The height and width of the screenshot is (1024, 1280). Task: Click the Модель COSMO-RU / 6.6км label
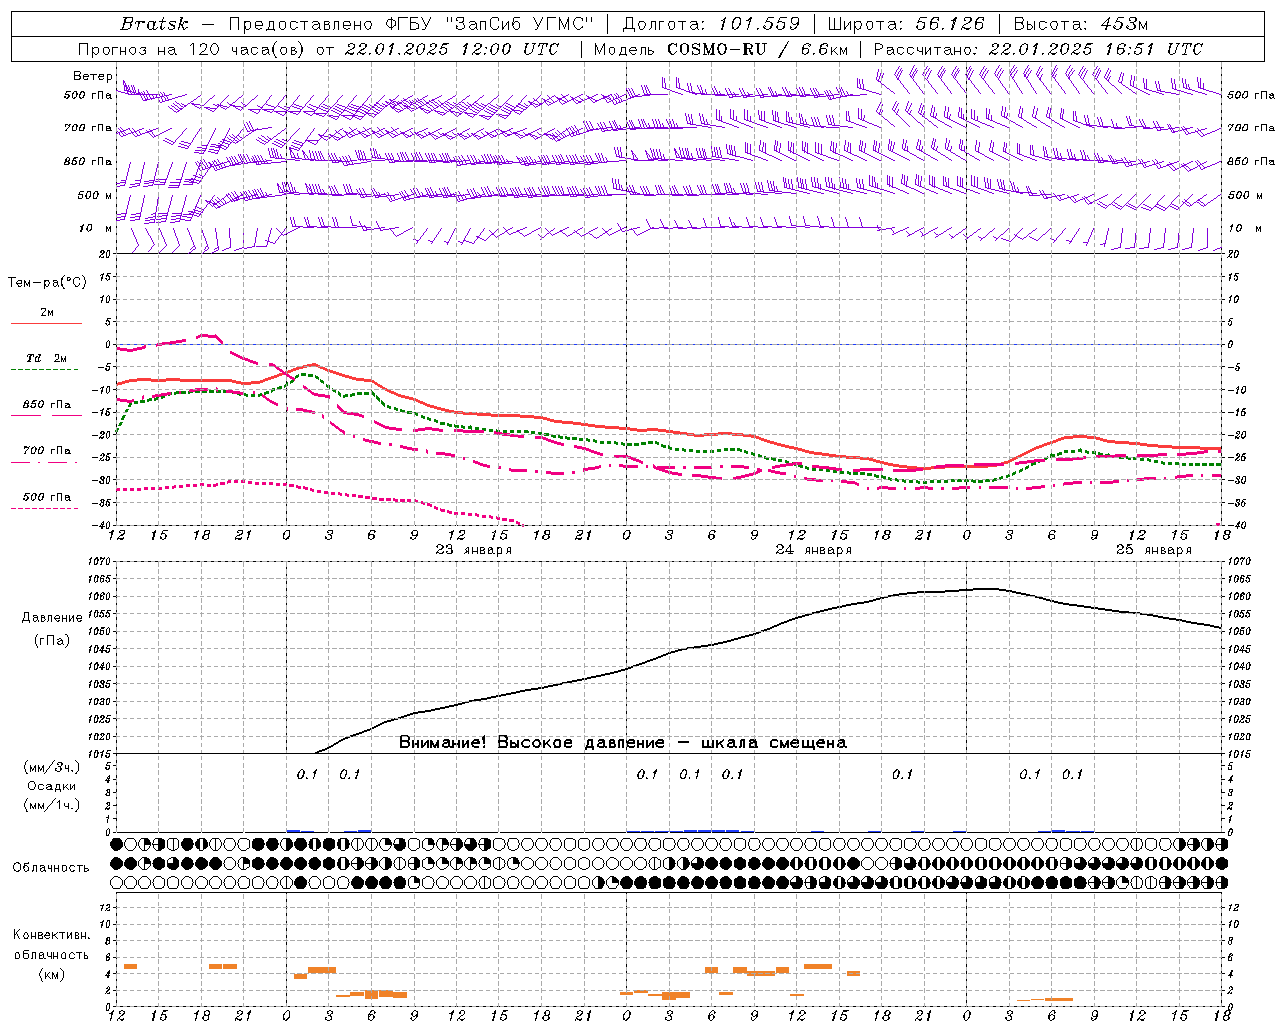pyautogui.click(x=720, y=49)
